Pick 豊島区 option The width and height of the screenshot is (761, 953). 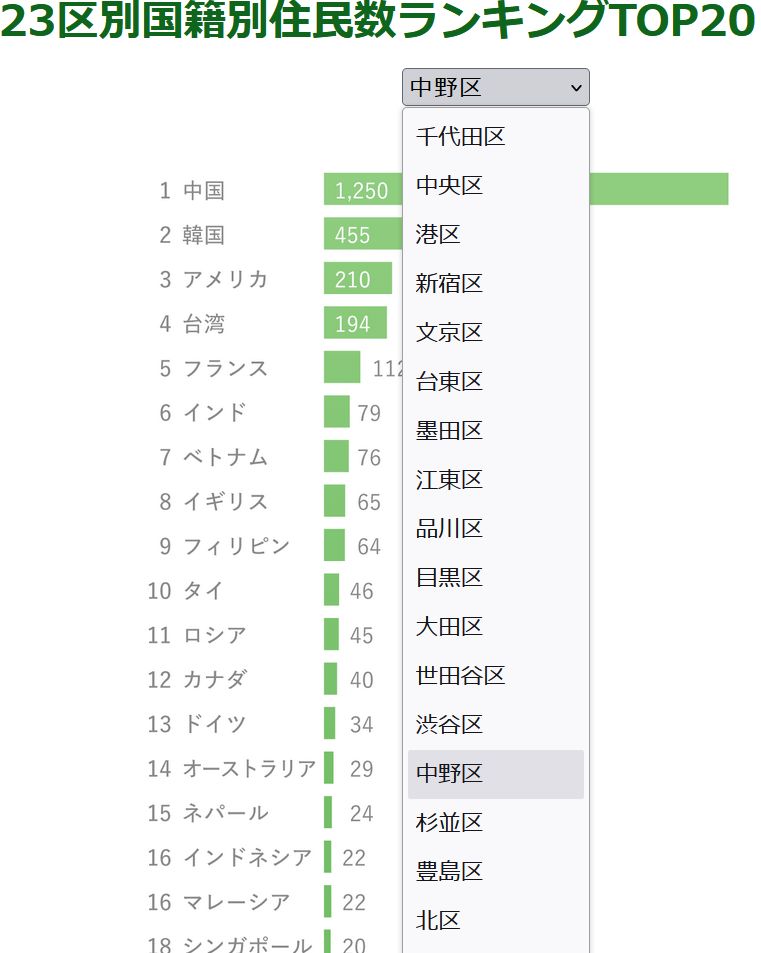click(495, 872)
